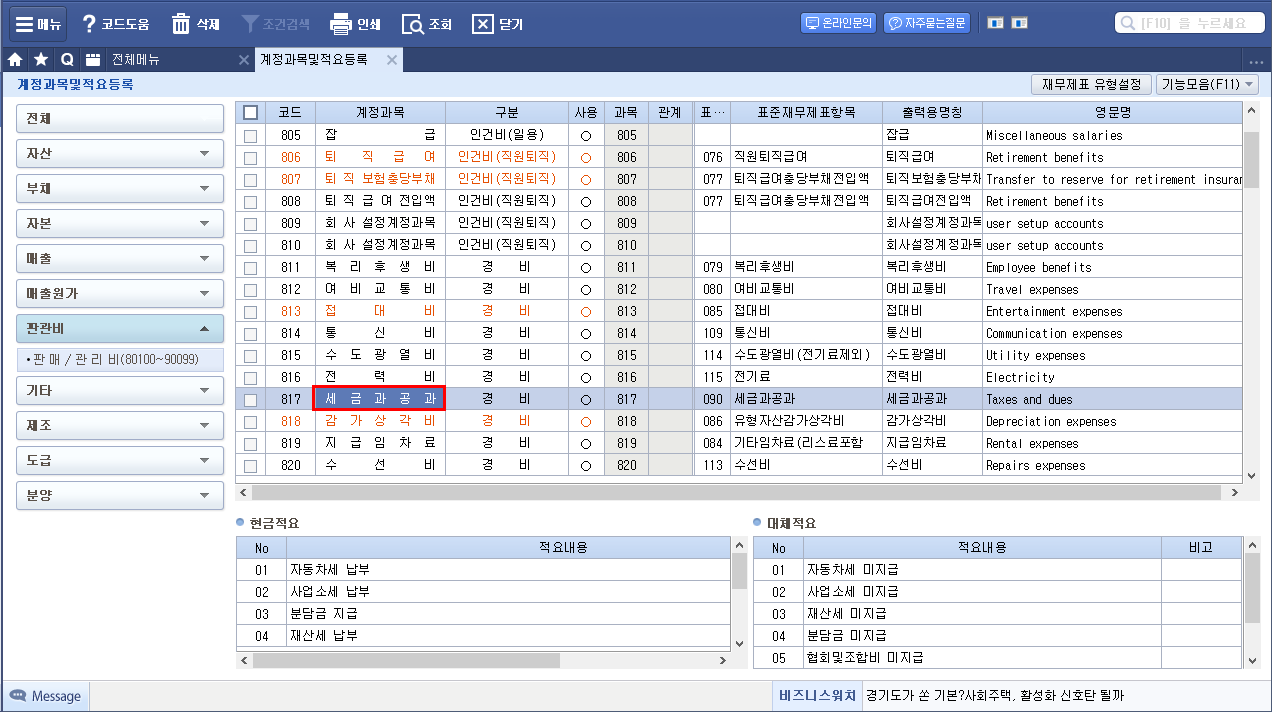Click the 조회 search icon
The height and width of the screenshot is (712, 1272).
[x=412, y=24]
